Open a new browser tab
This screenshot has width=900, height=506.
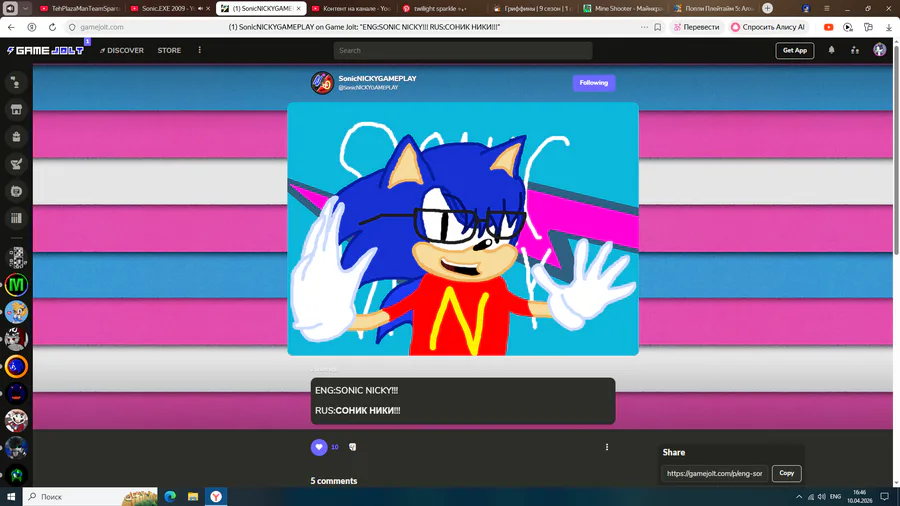coord(767,9)
